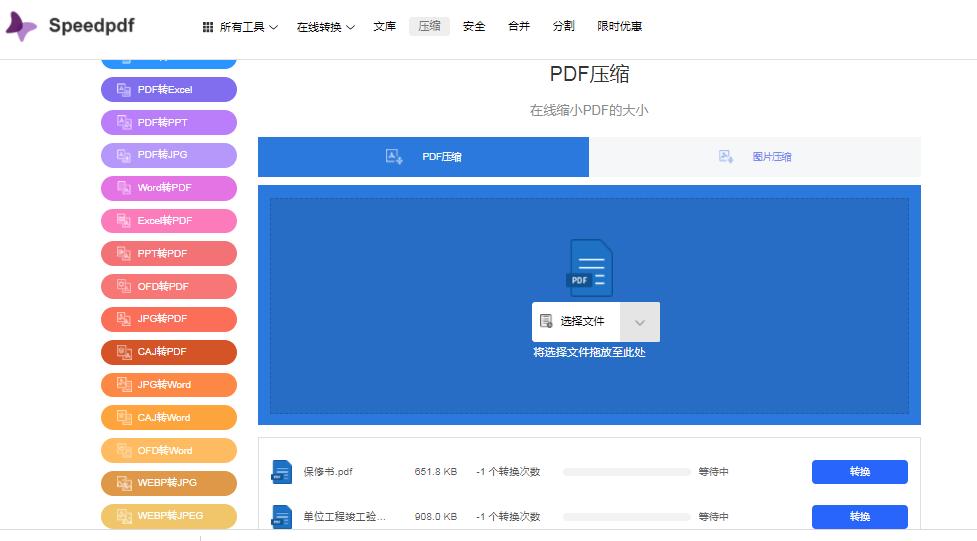The height and width of the screenshot is (541, 977).
Task: Click the Excel转PDF sidebar icon
Action: coord(124,221)
